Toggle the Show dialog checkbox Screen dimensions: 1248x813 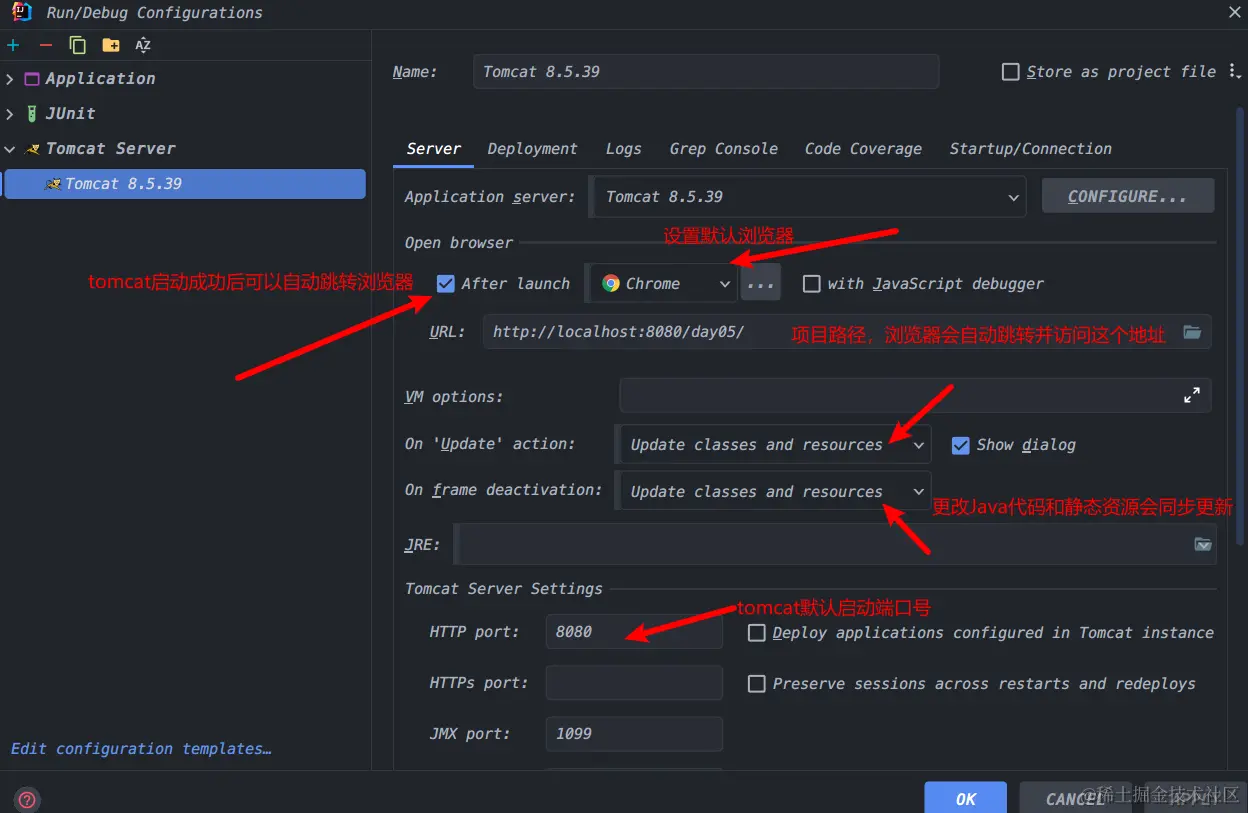pyautogui.click(x=961, y=445)
